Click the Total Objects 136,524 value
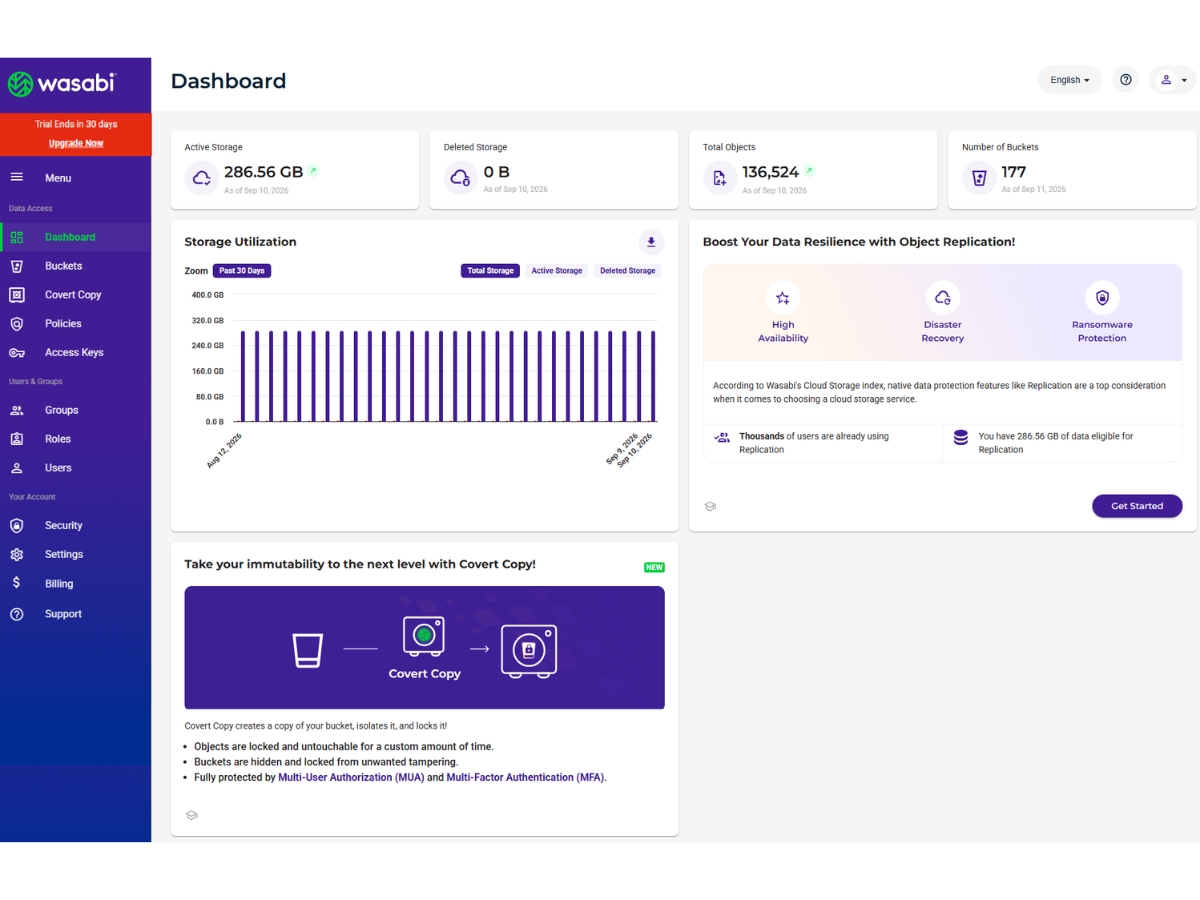The width and height of the screenshot is (1200, 900). coord(771,172)
